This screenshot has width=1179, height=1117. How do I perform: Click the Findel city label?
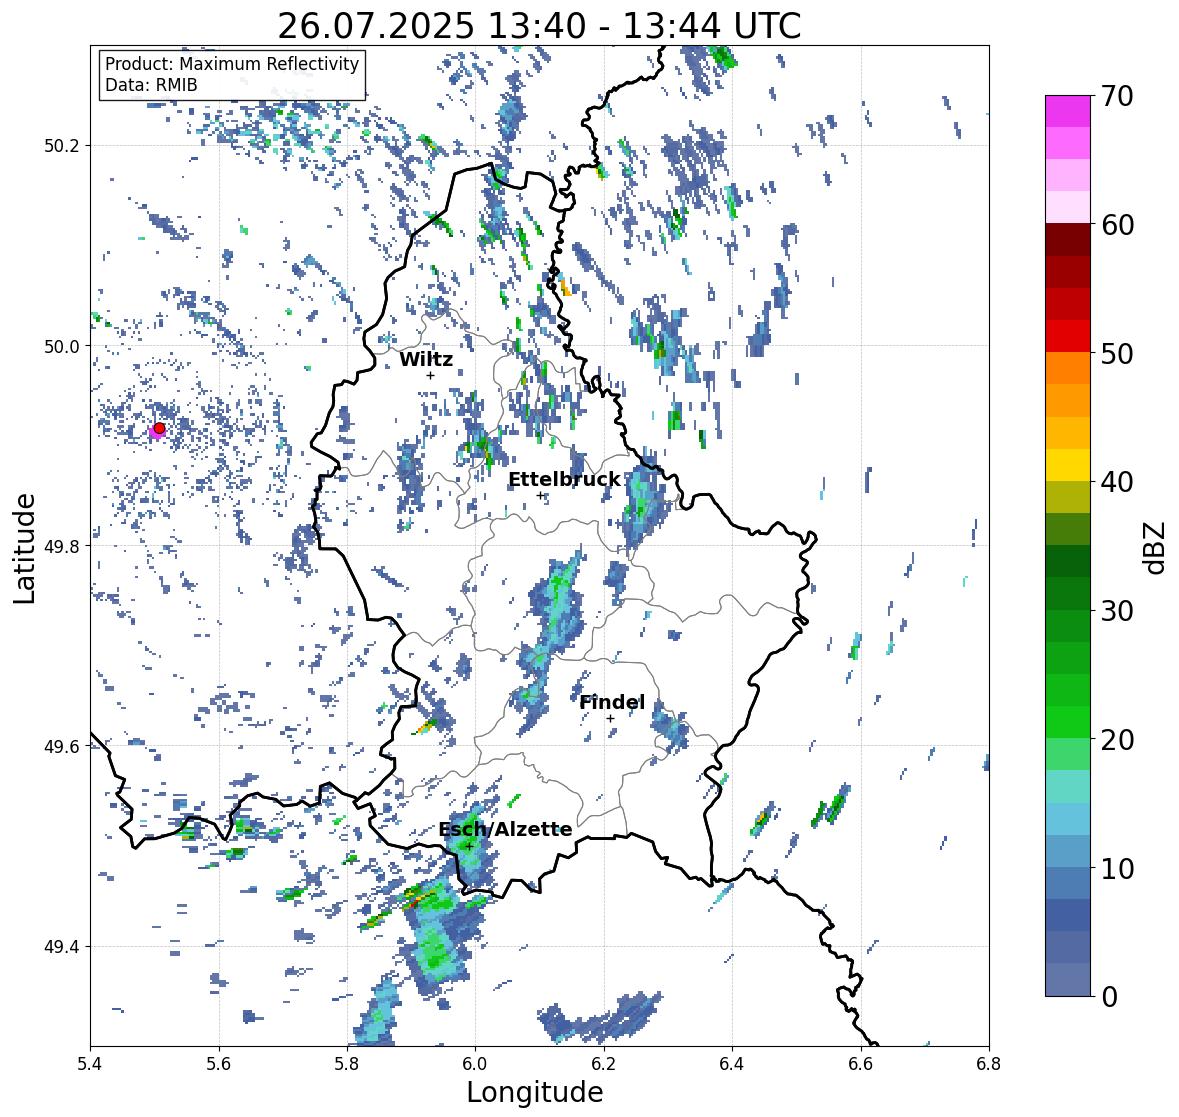coord(612,702)
